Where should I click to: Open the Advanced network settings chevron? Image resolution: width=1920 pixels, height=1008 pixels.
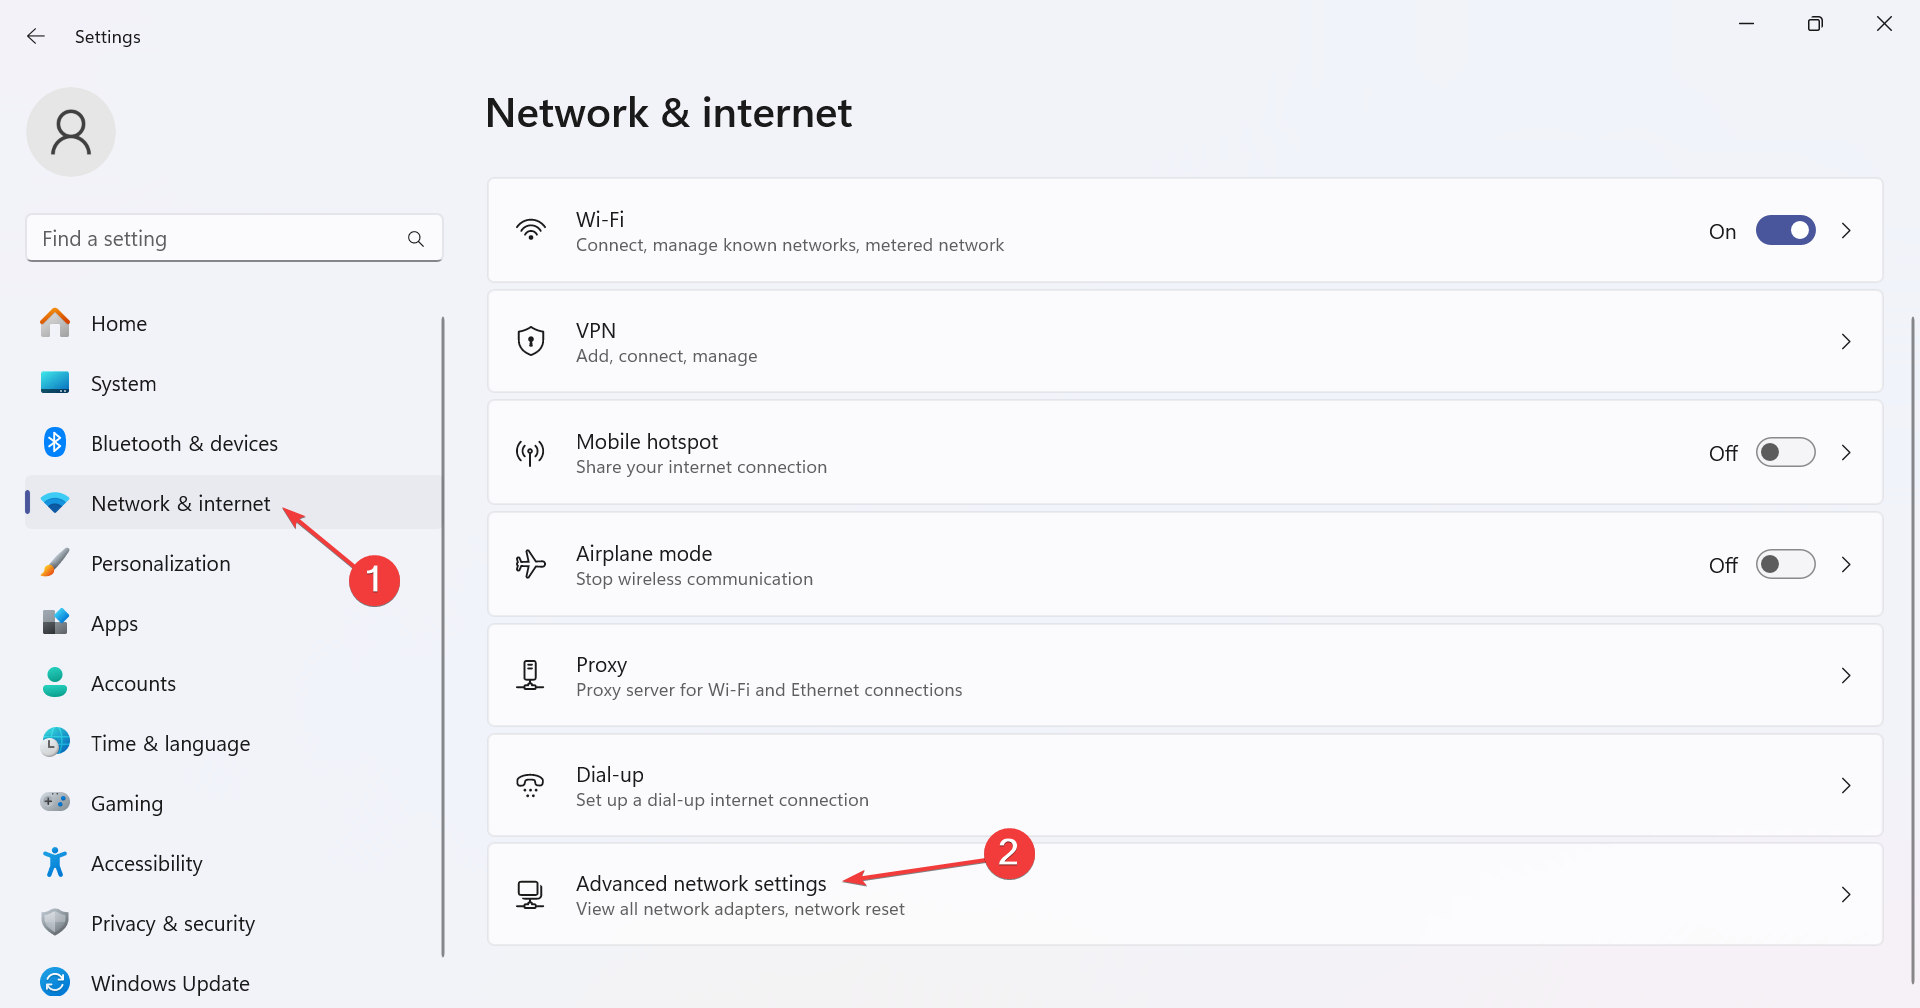[1846, 895]
